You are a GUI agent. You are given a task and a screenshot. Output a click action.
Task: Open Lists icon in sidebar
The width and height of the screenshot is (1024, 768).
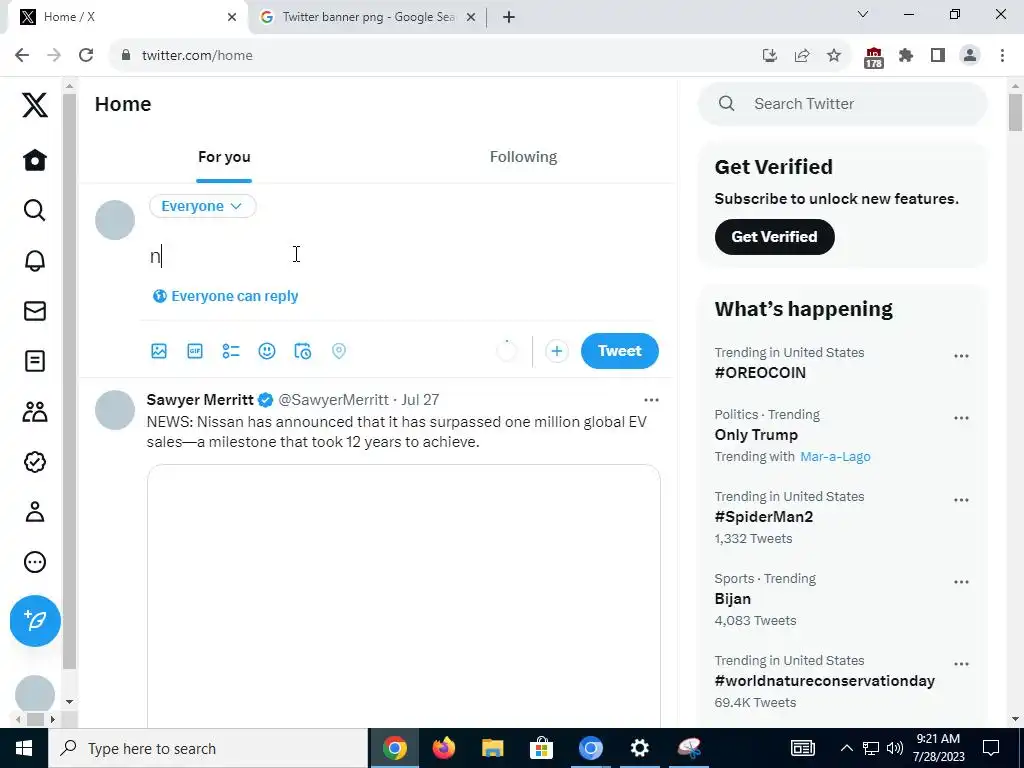coord(35,361)
